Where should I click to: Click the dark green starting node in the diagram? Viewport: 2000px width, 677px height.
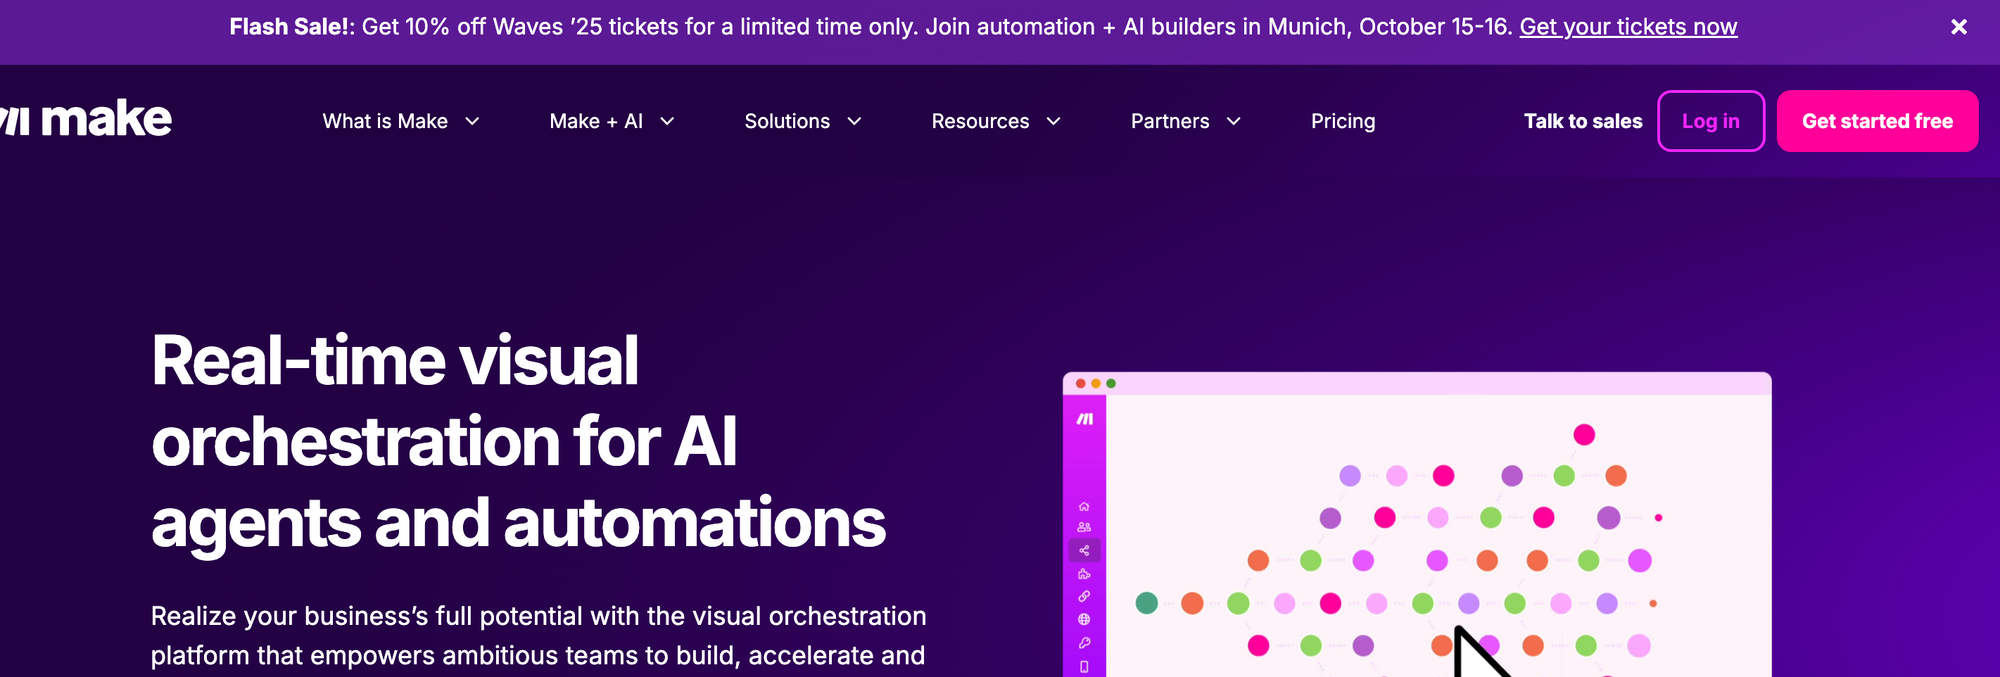[x=1147, y=603]
